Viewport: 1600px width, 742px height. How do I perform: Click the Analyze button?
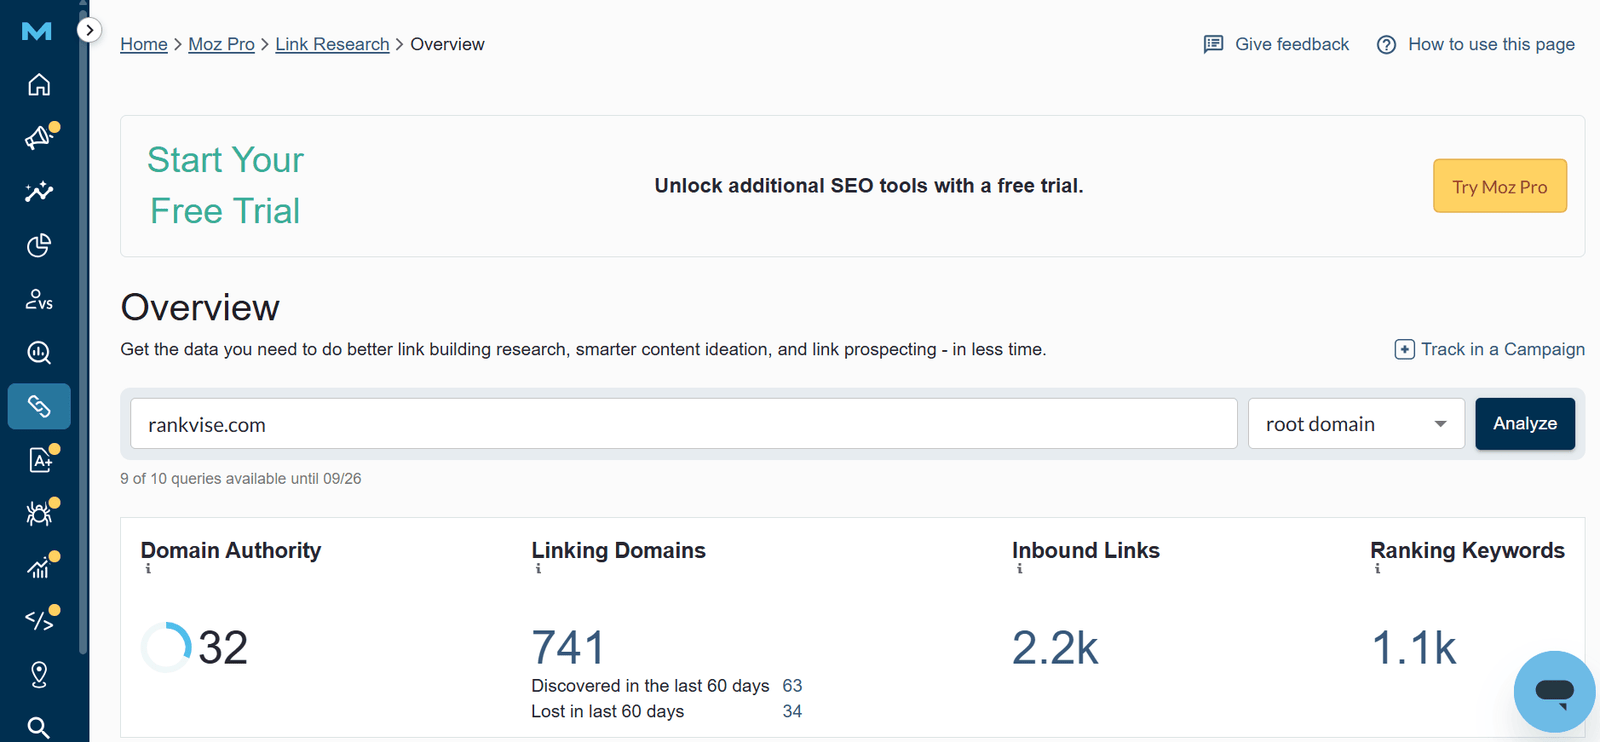pyautogui.click(x=1525, y=424)
